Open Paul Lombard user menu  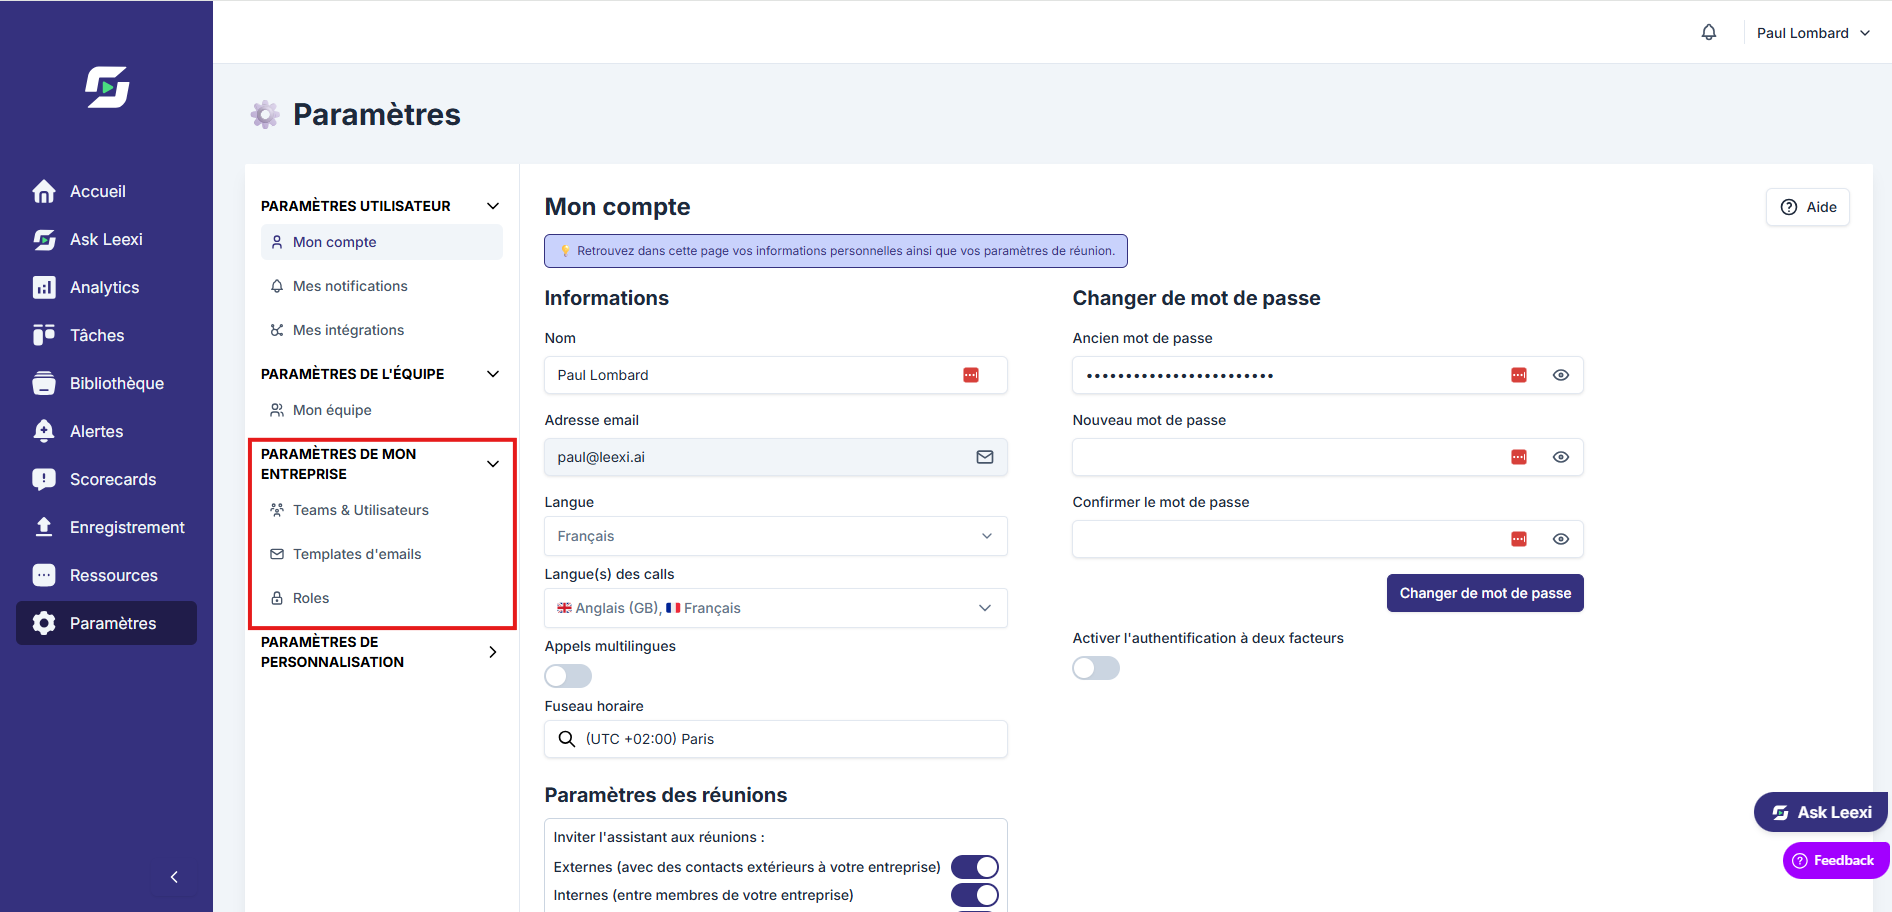[1813, 33]
